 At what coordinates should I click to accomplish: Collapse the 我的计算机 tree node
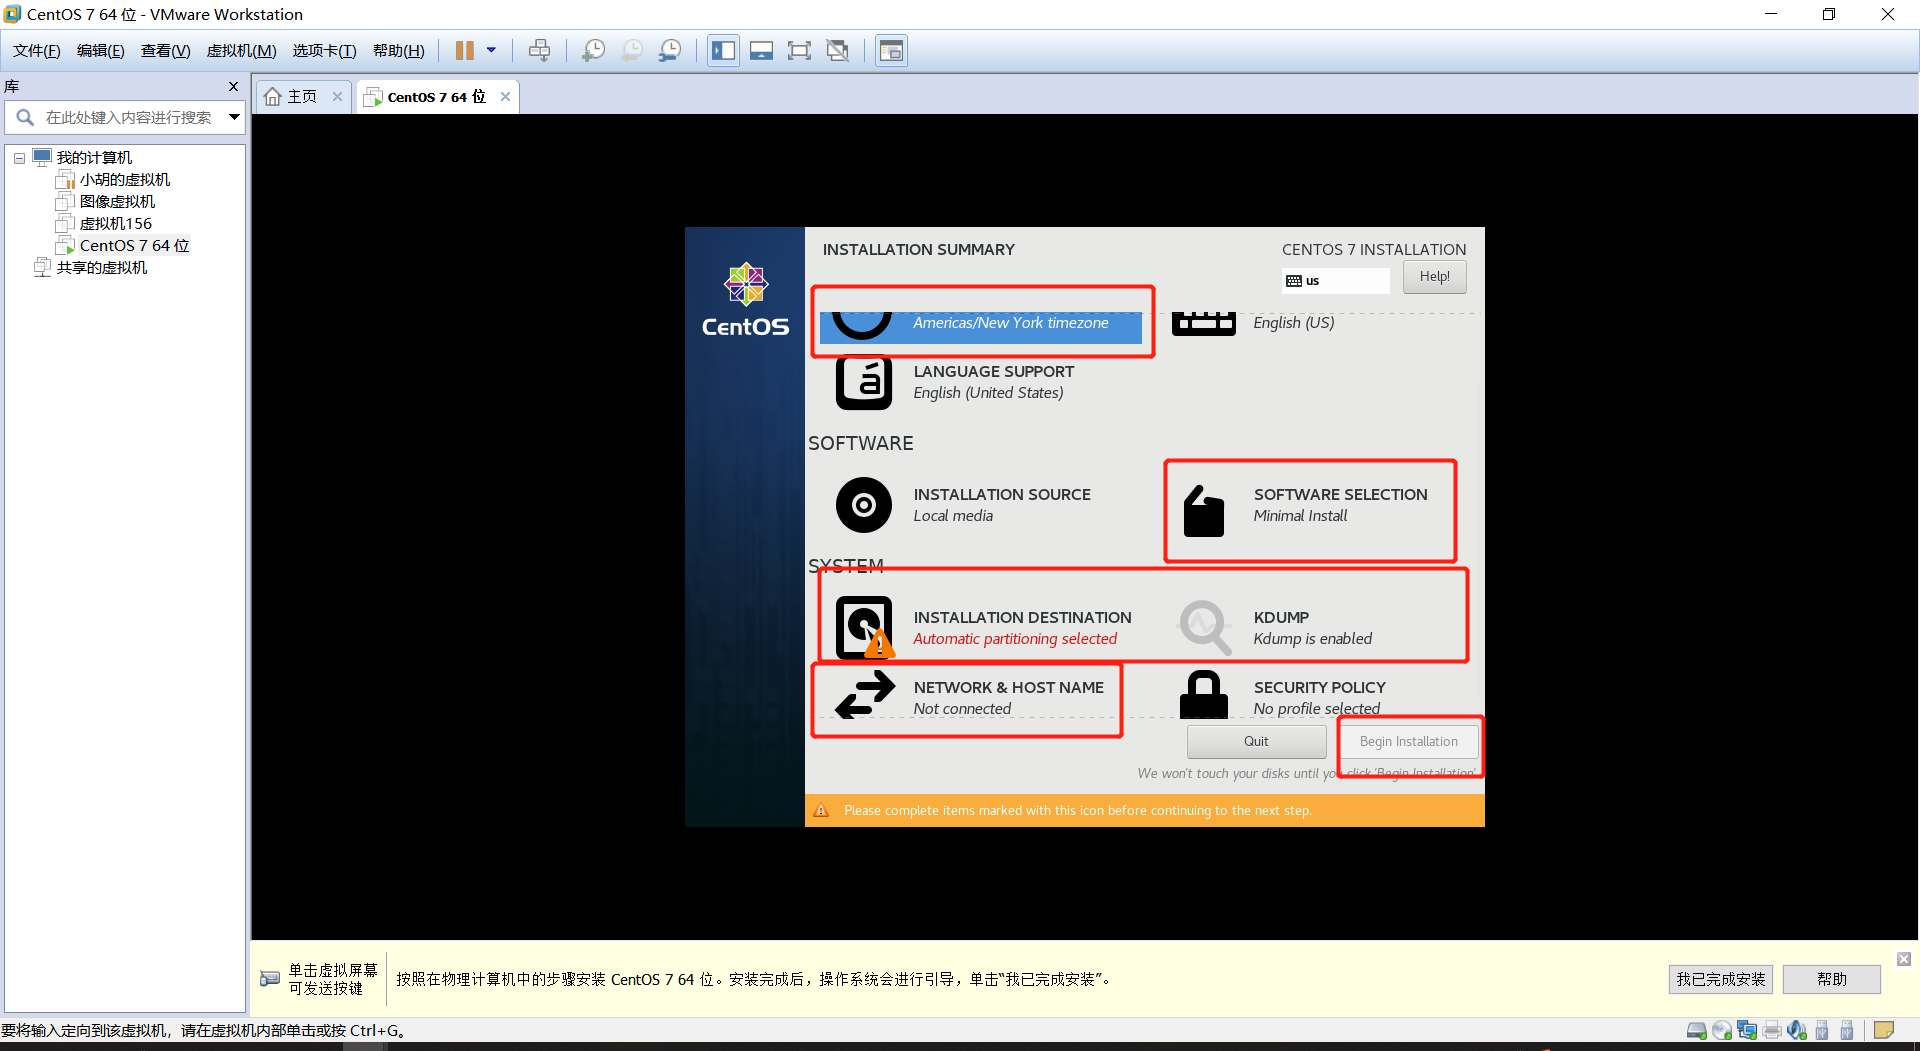click(19, 158)
